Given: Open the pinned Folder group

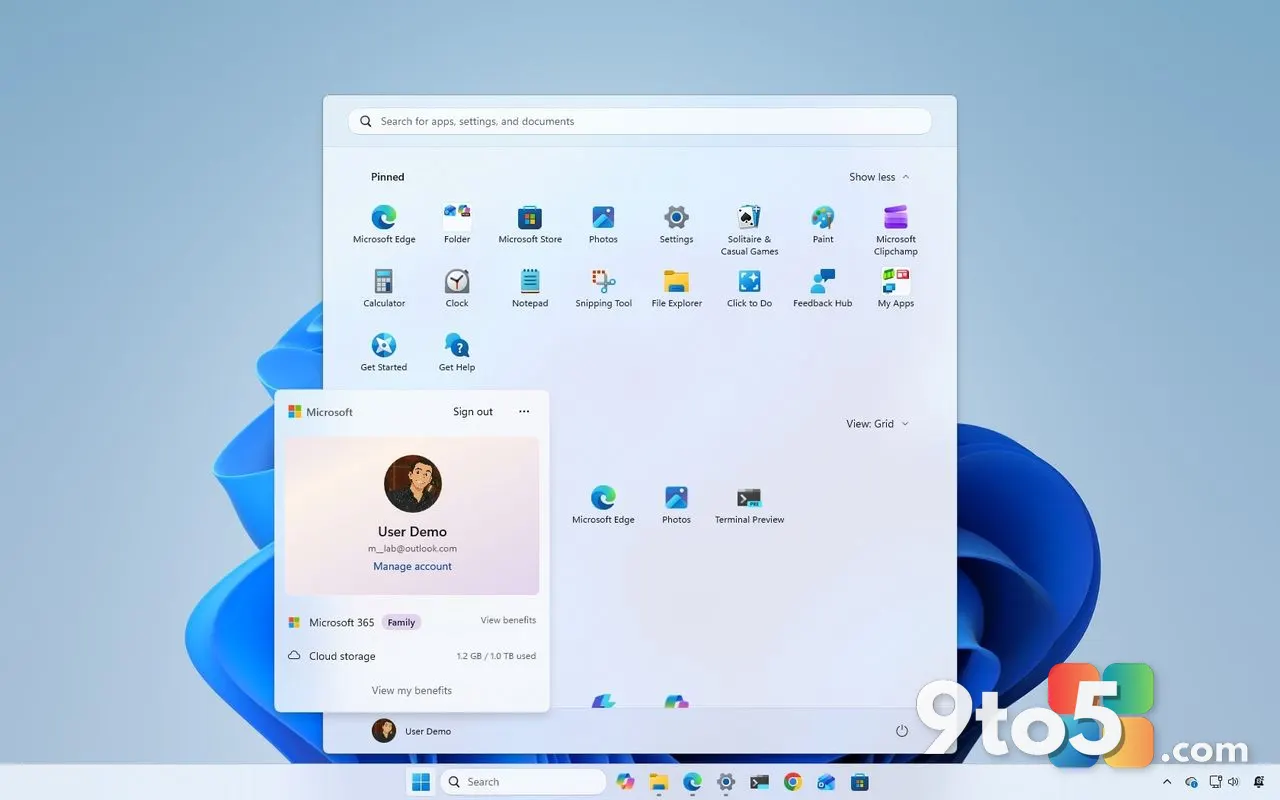Looking at the screenshot, I should pyautogui.click(x=457, y=224).
